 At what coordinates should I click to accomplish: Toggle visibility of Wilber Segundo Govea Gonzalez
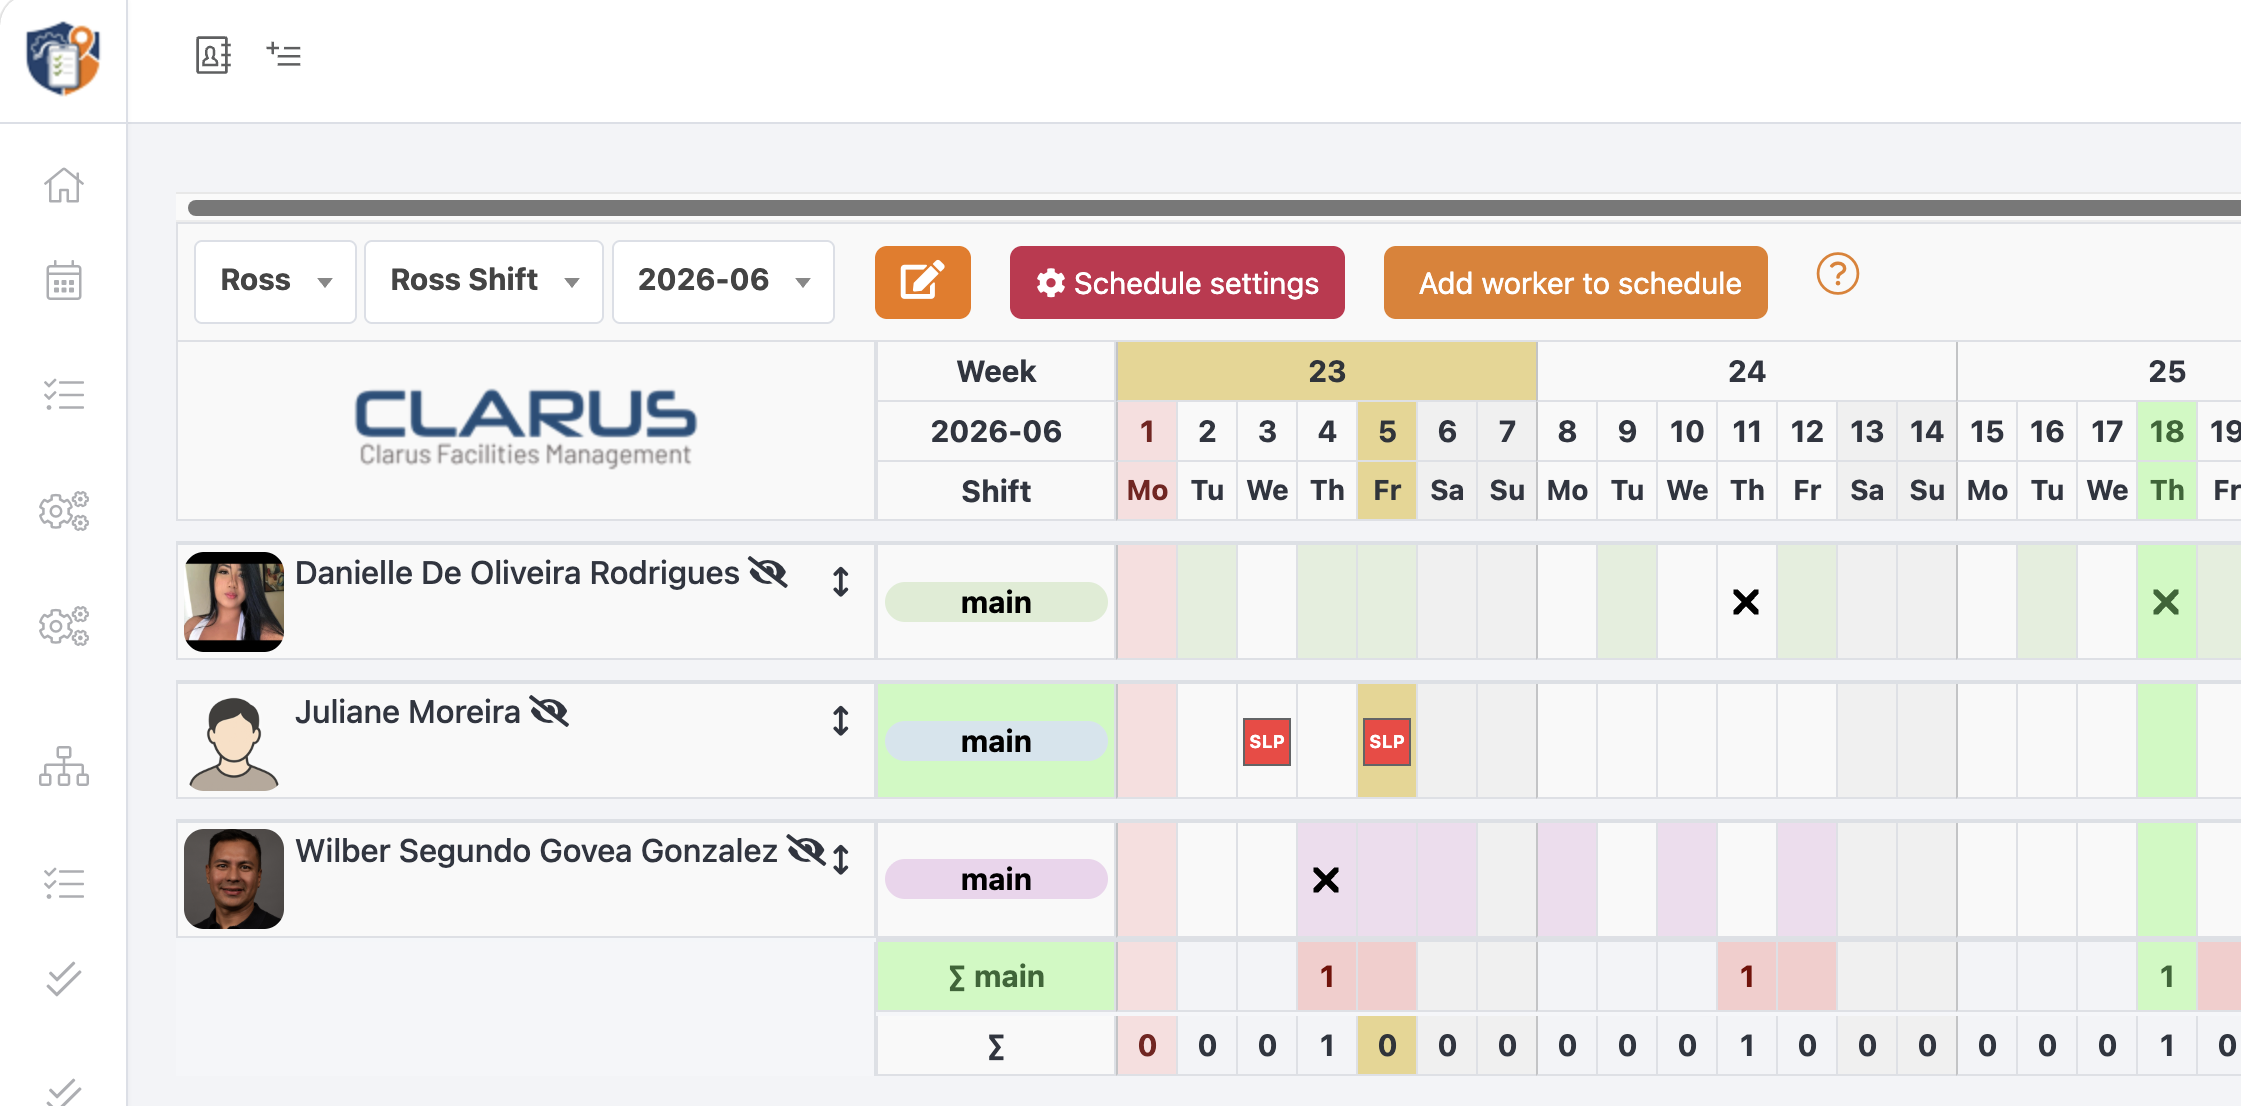pyautogui.click(x=806, y=851)
